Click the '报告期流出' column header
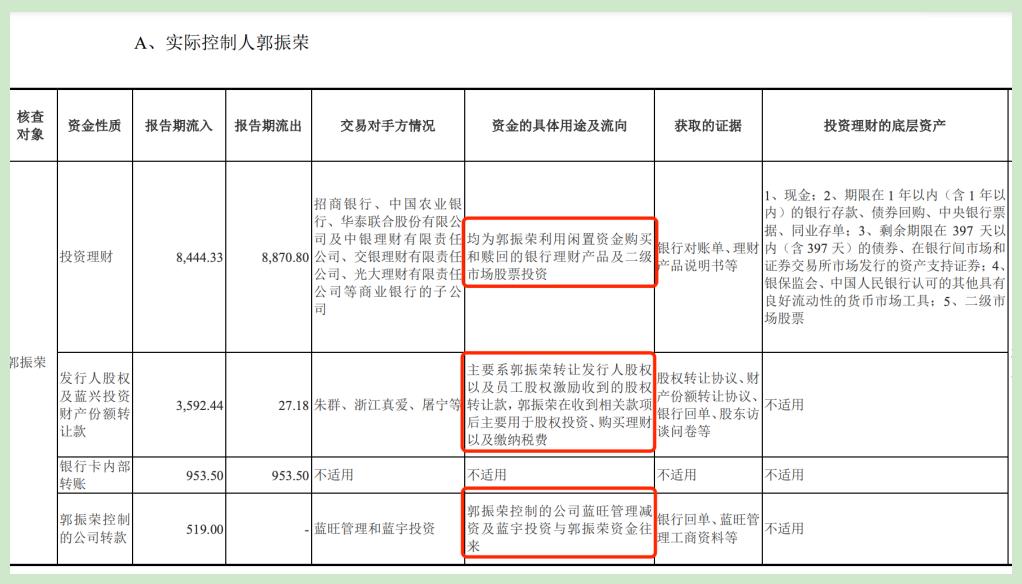Image resolution: width=1022 pixels, height=584 pixels. 268,126
